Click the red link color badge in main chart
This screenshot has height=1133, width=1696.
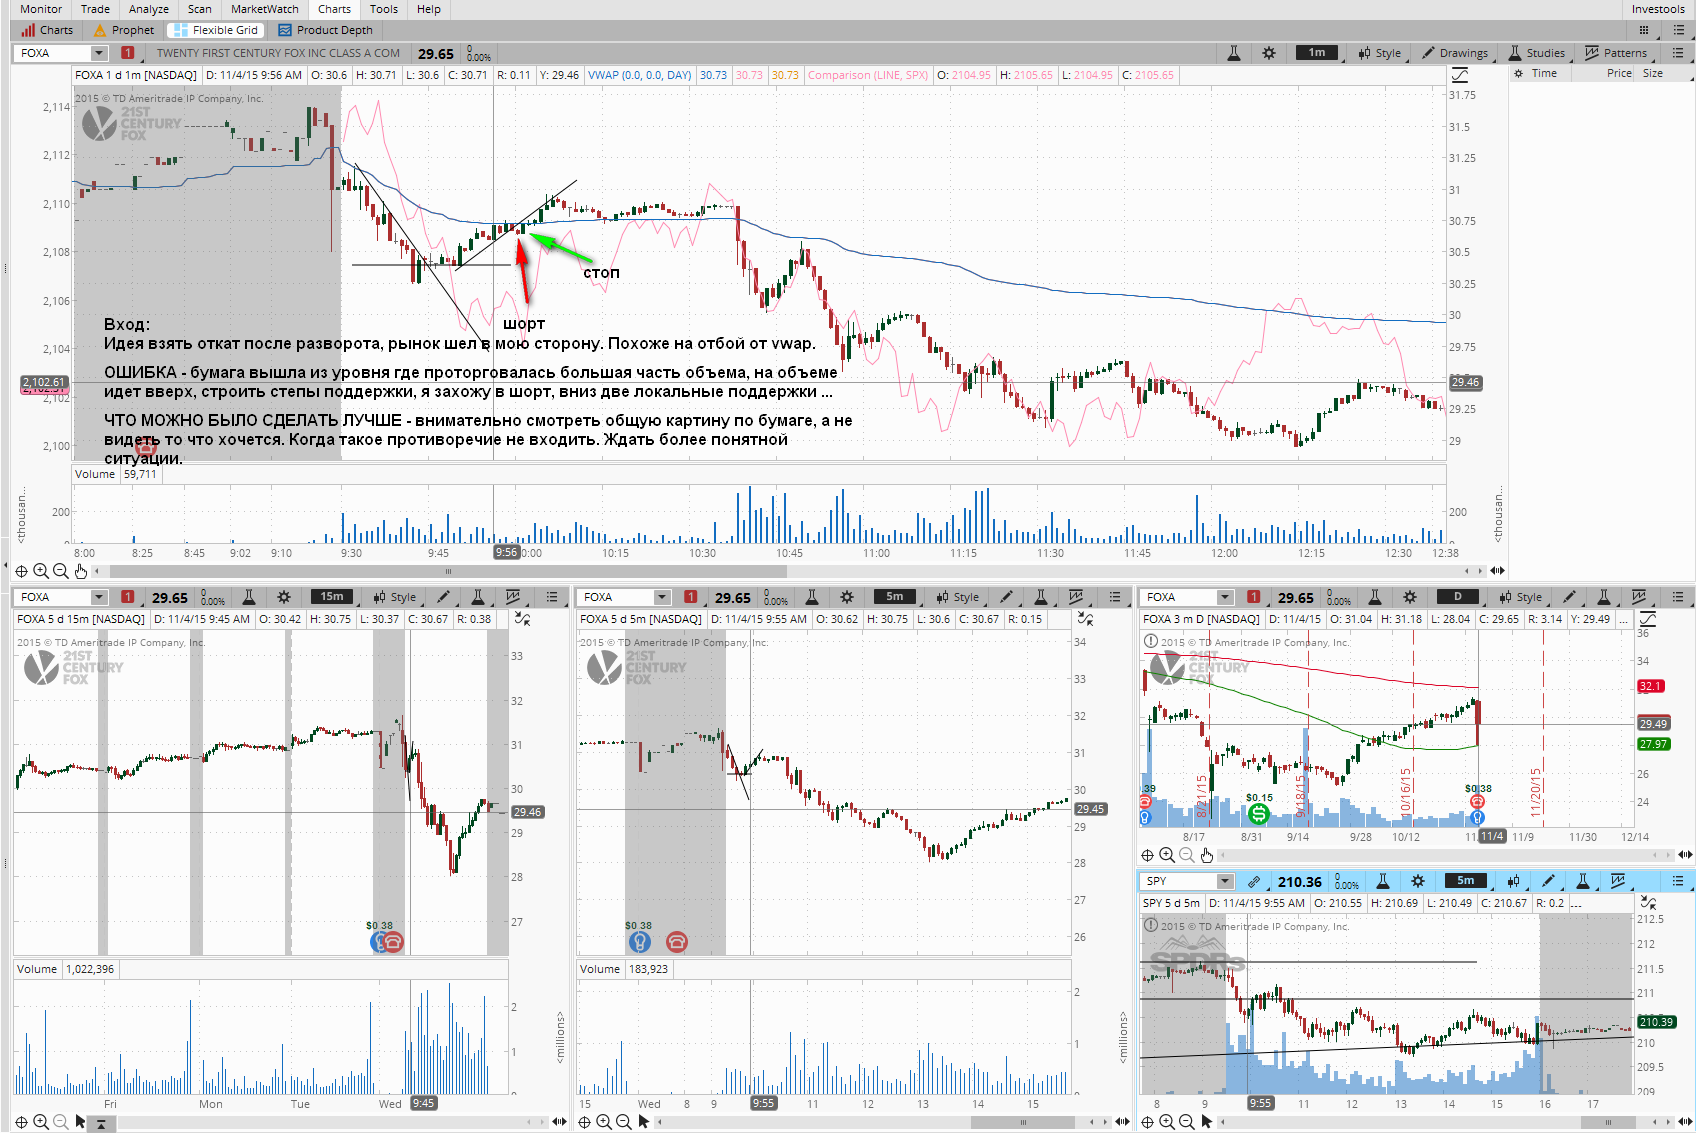coord(128,53)
